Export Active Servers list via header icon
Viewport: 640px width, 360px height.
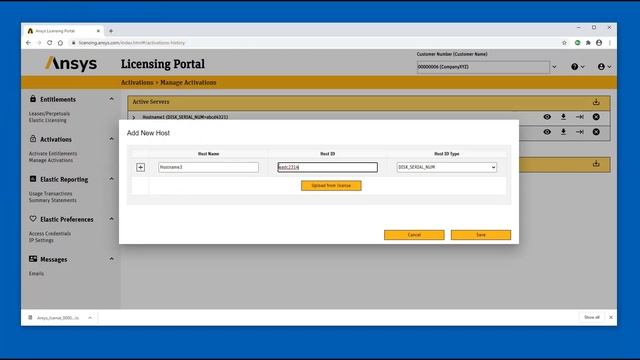(596, 102)
